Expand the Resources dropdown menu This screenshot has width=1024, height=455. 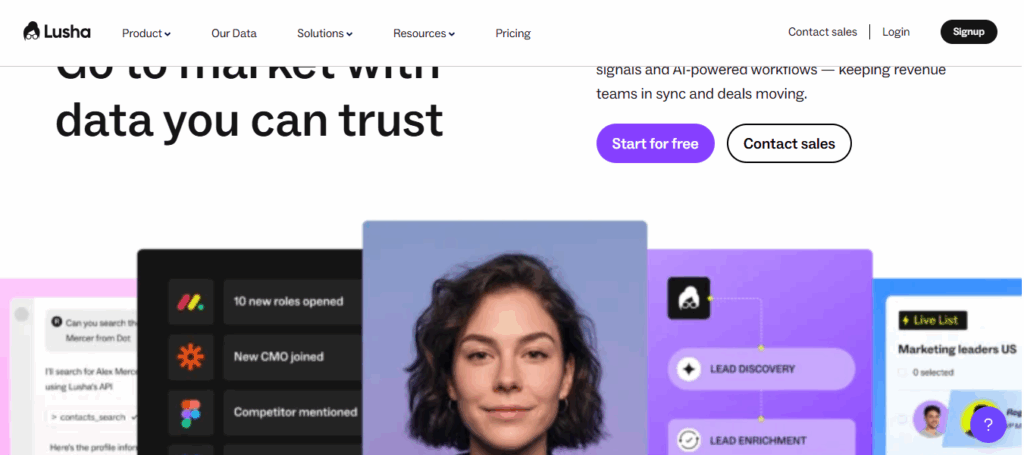click(424, 33)
